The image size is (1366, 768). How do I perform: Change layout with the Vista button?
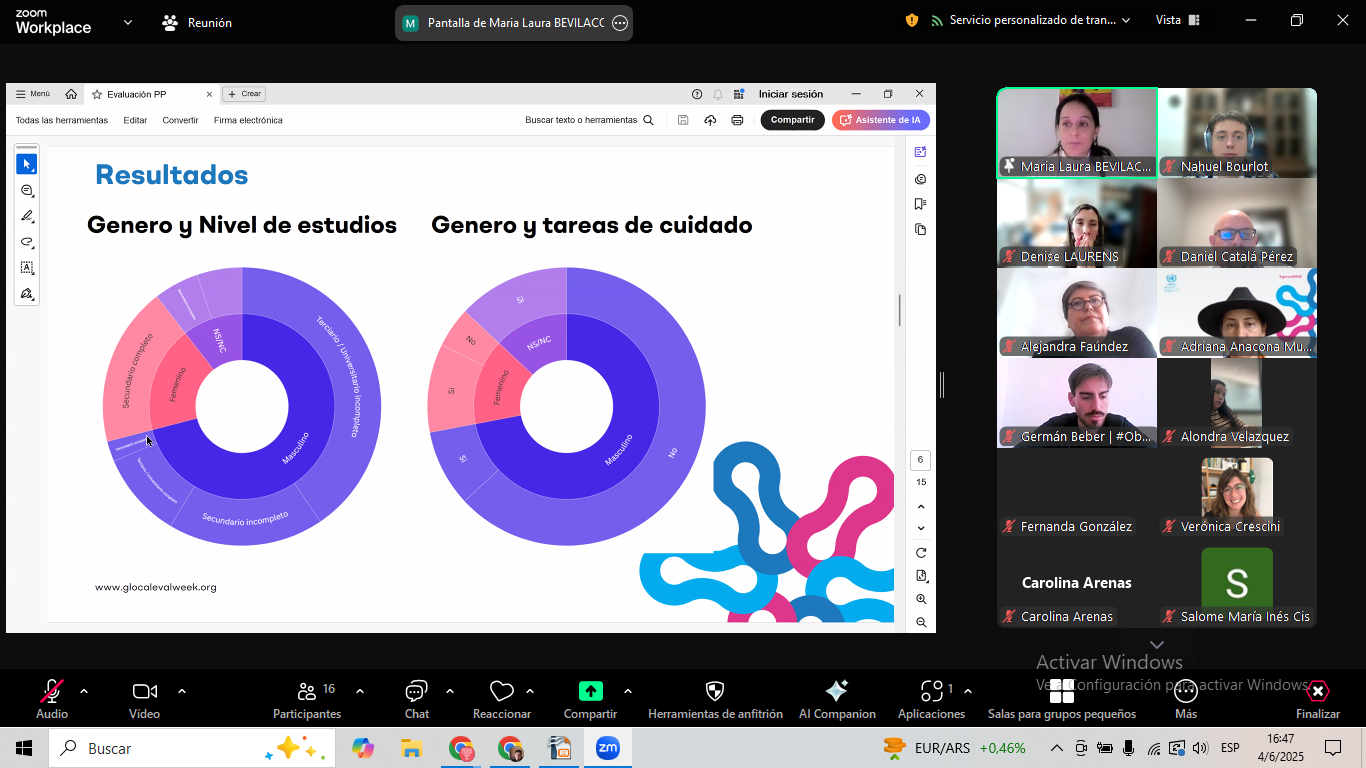coord(1178,20)
